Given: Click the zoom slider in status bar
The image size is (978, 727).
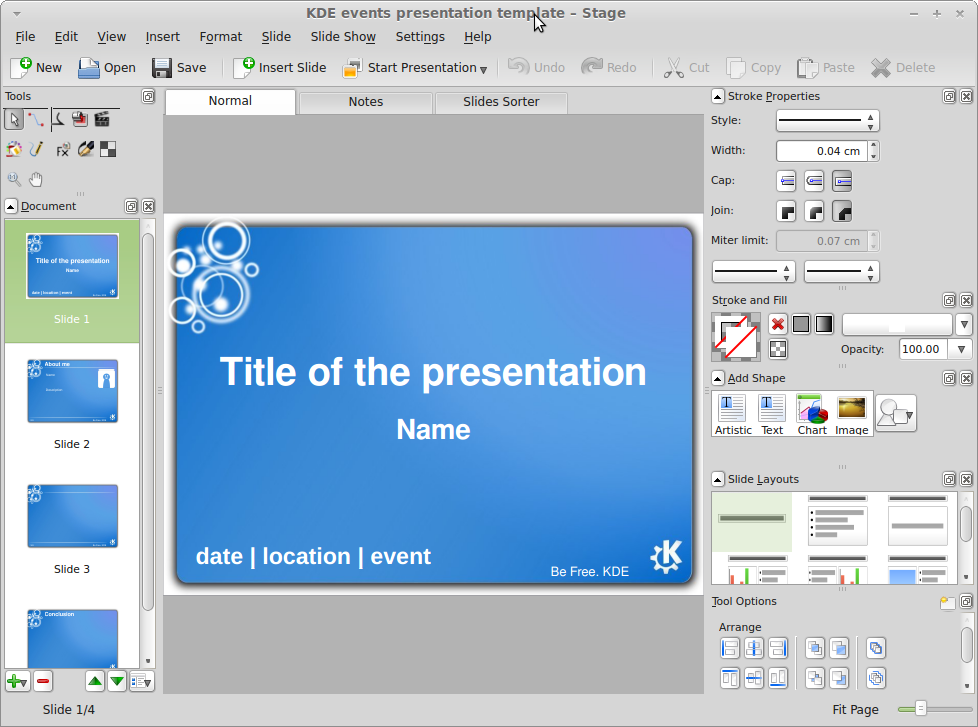Looking at the screenshot, I should tap(921, 709).
